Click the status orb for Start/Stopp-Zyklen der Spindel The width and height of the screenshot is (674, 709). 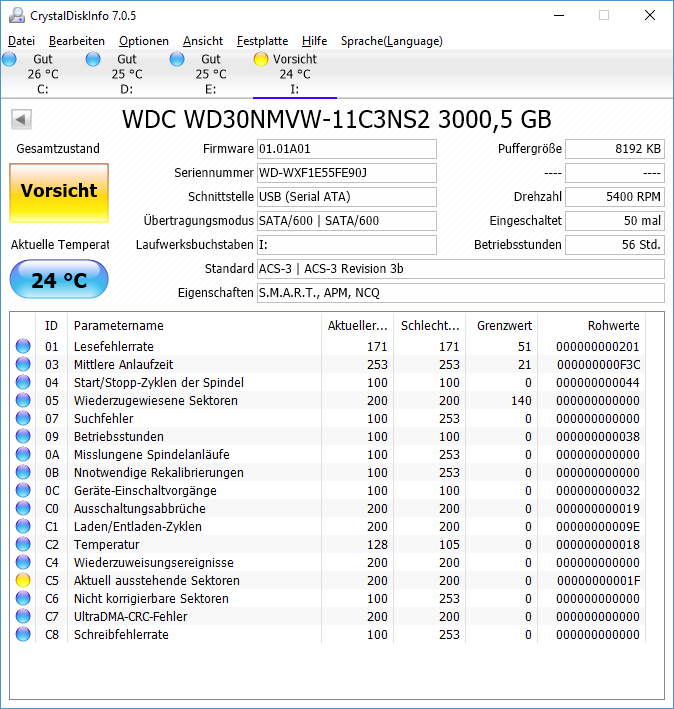coord(23,383)
